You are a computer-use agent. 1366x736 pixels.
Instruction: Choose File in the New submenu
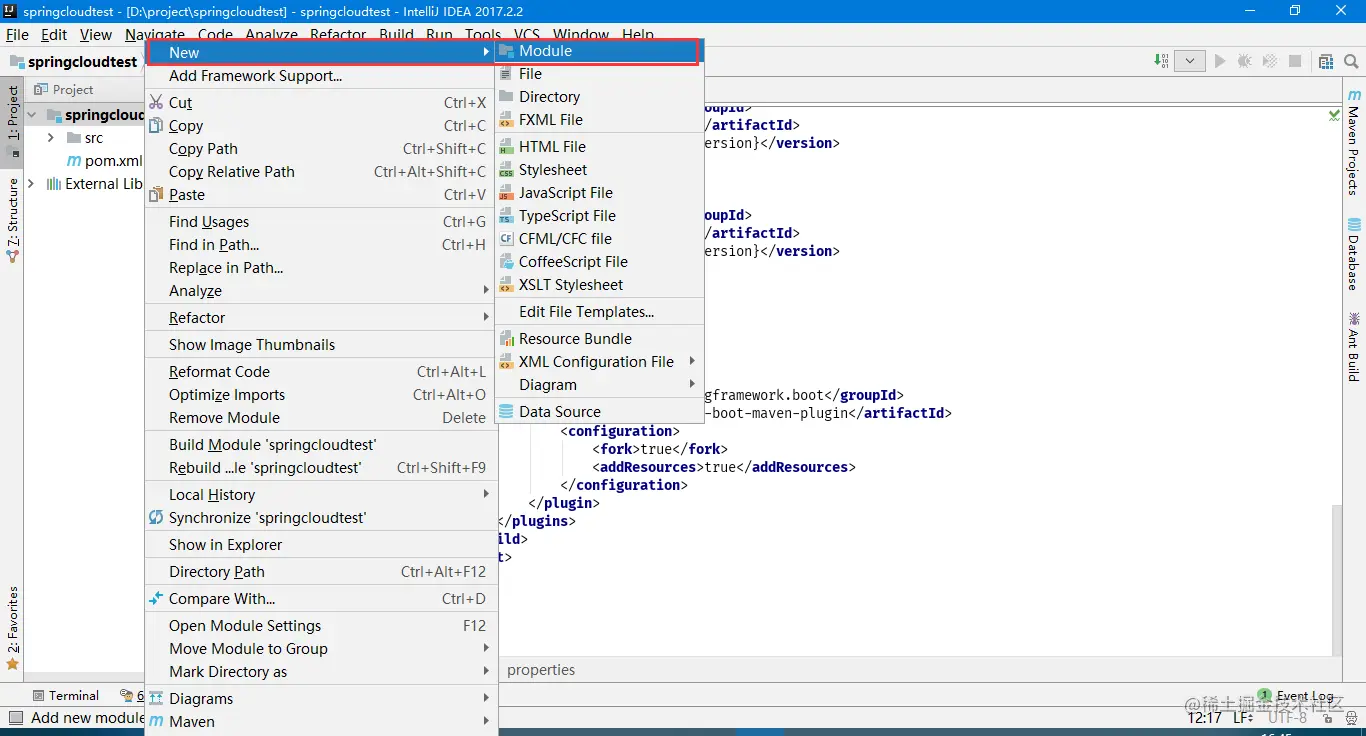tap(600, 74)
